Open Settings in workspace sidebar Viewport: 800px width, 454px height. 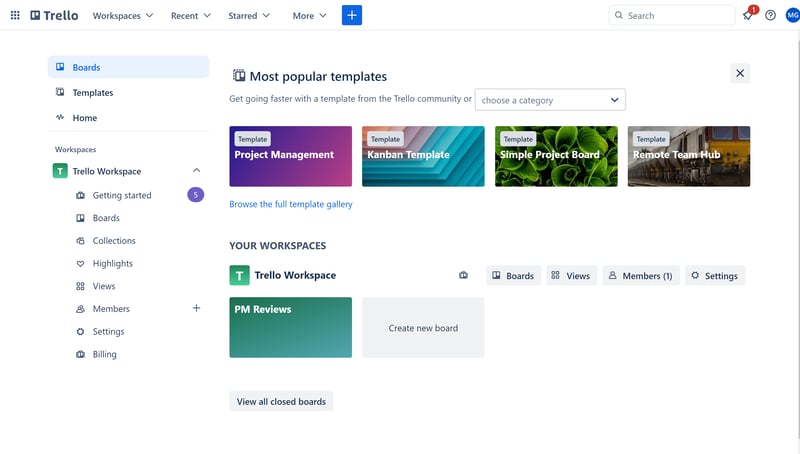[109, 332]
